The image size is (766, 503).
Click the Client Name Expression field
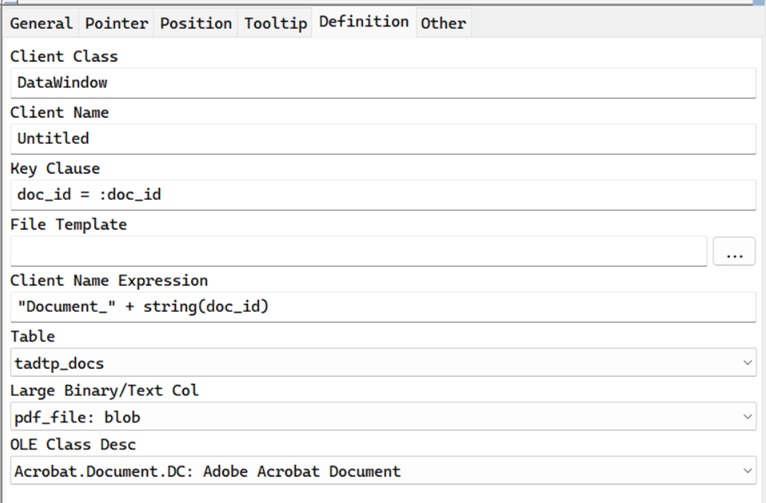[x=383, y=307]
